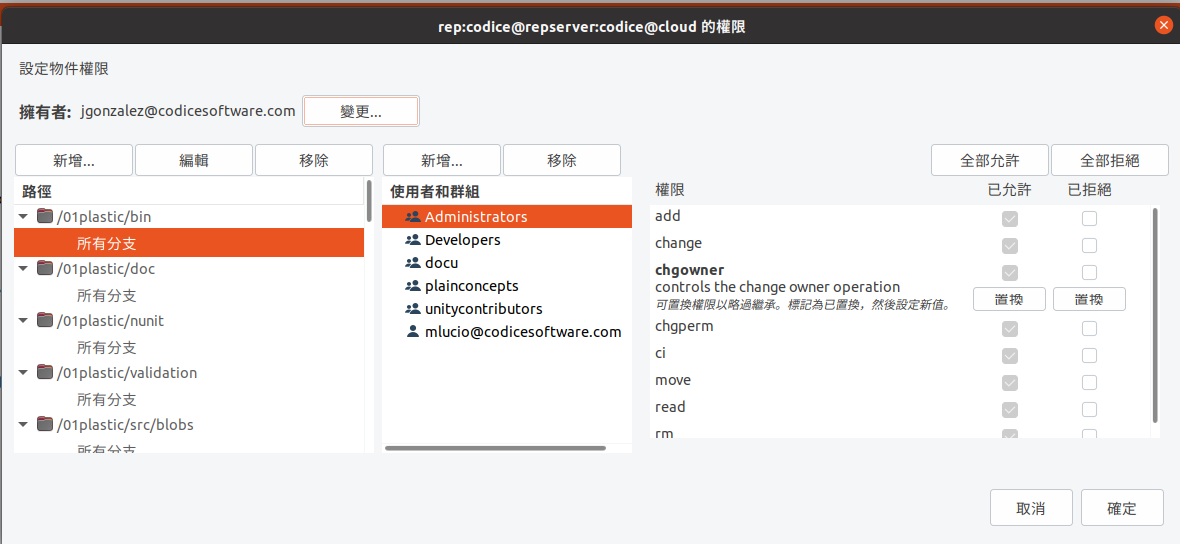Screen dimensions: 1180x544
Task: Select the move permission row
Action: tap(900, 383)
